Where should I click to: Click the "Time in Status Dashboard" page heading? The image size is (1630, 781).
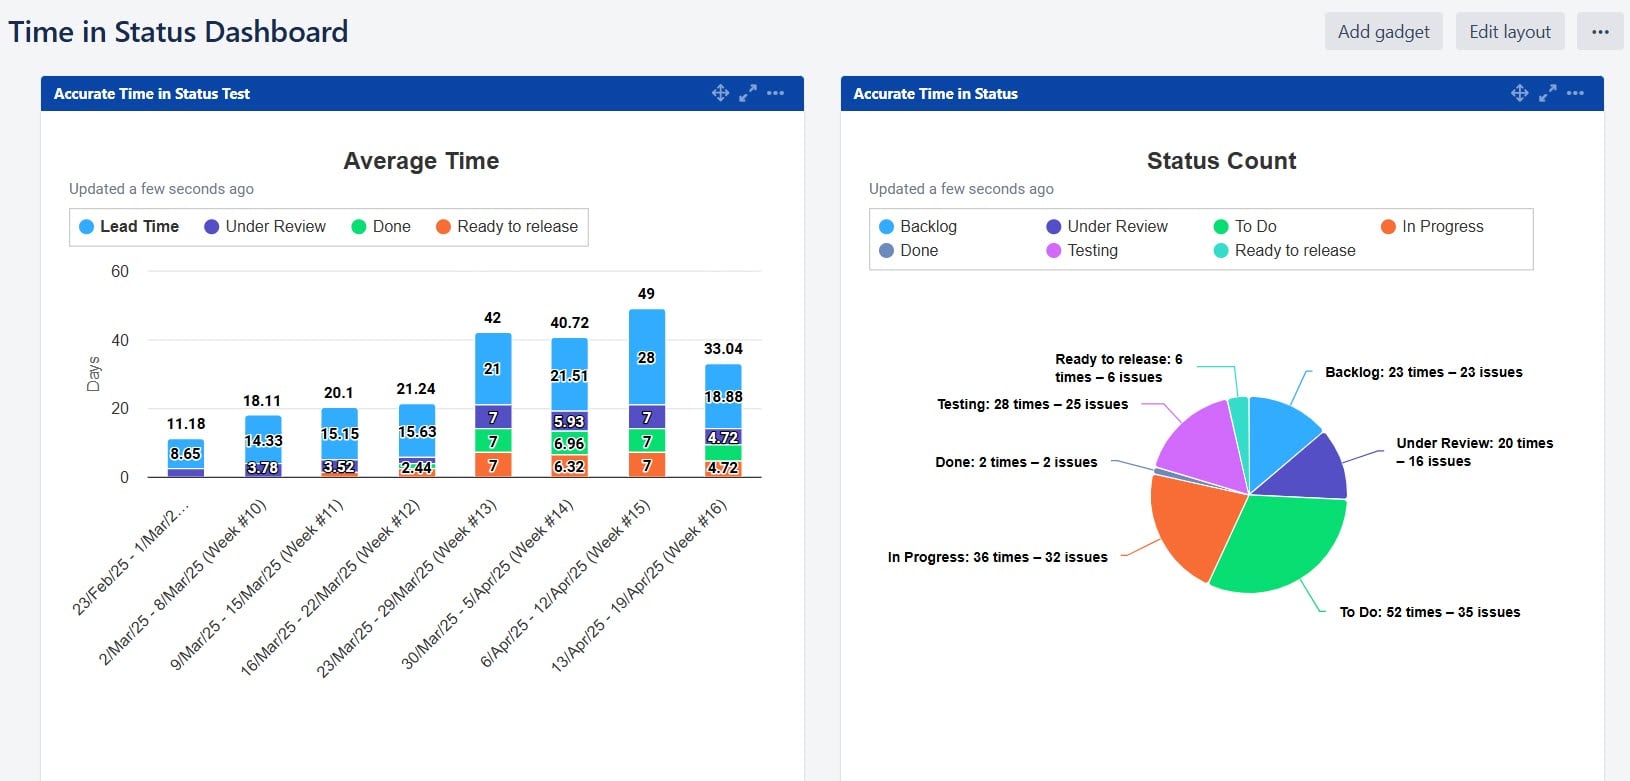point(178,32)
